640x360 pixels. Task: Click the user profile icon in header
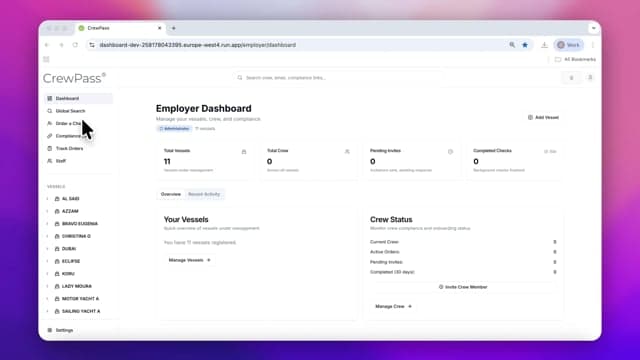pos(590,78)
